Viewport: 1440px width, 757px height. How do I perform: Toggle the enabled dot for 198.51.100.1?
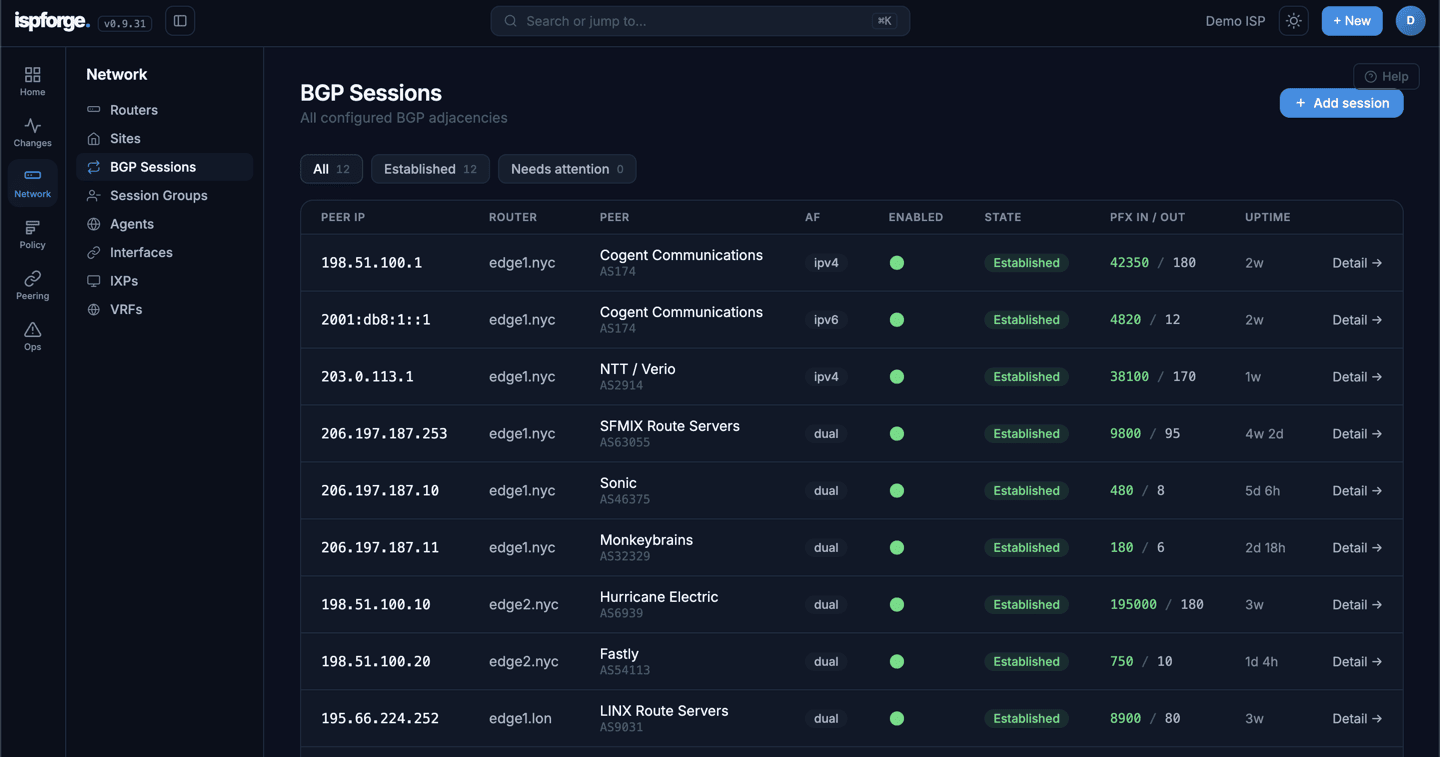(x=897, y=263)
